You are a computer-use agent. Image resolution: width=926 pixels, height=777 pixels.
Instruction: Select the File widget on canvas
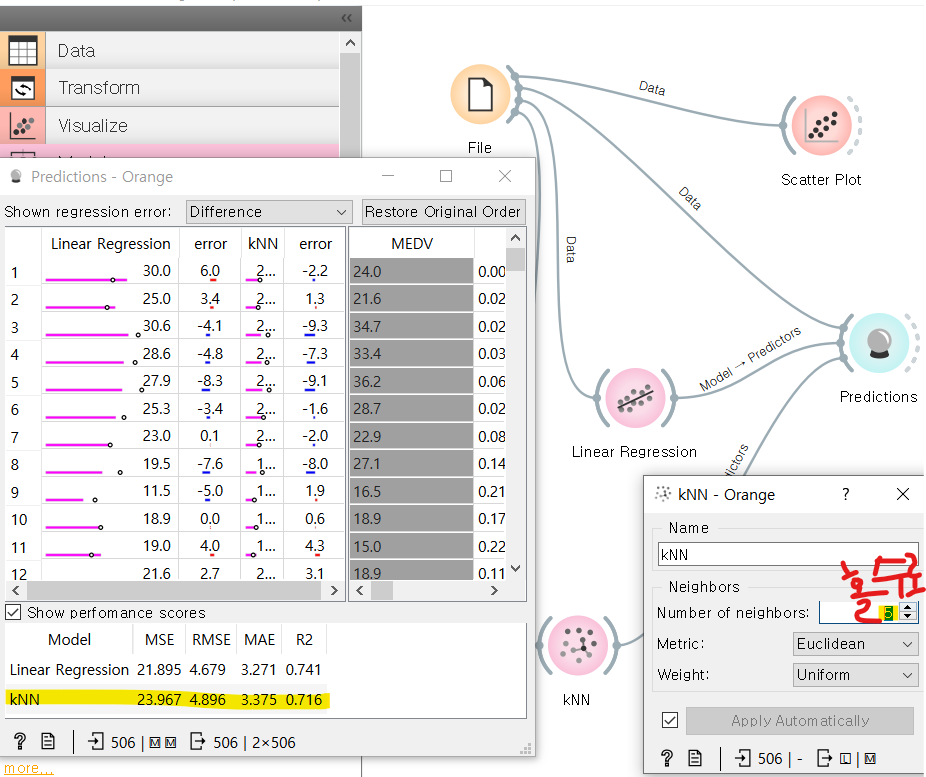(480, 94)
